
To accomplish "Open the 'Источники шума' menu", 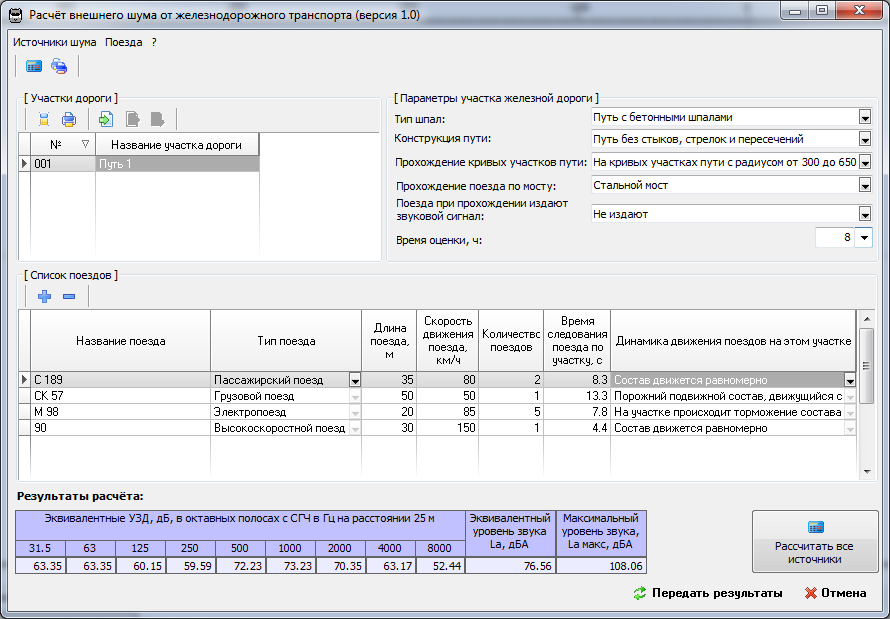I will click(x=55, y=43).
